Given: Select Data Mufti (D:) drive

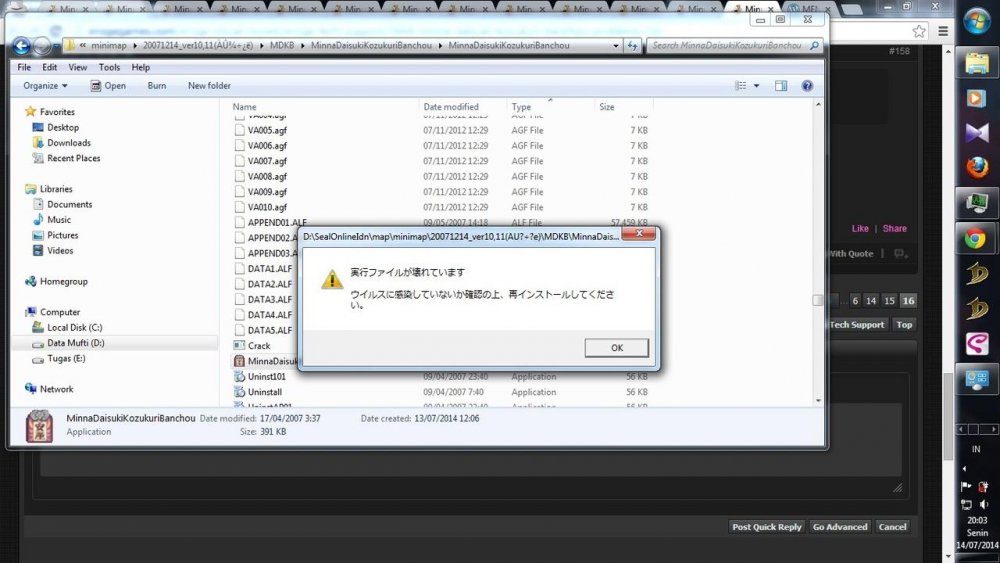Looking at the screenshot, I should (x=75, y=343).
